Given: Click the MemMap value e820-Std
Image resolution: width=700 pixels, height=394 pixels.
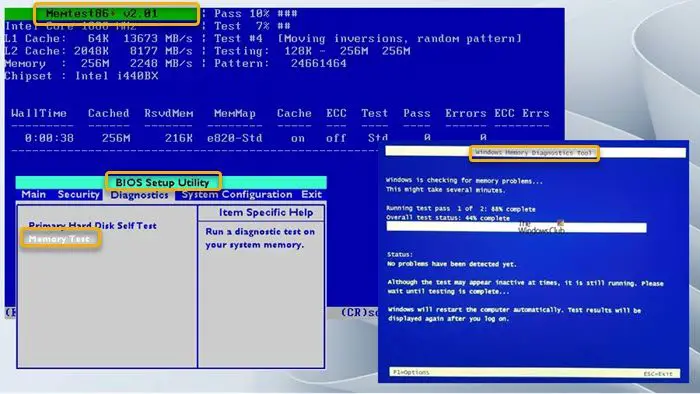Looking at the screenshot, I should pos(234,138).
